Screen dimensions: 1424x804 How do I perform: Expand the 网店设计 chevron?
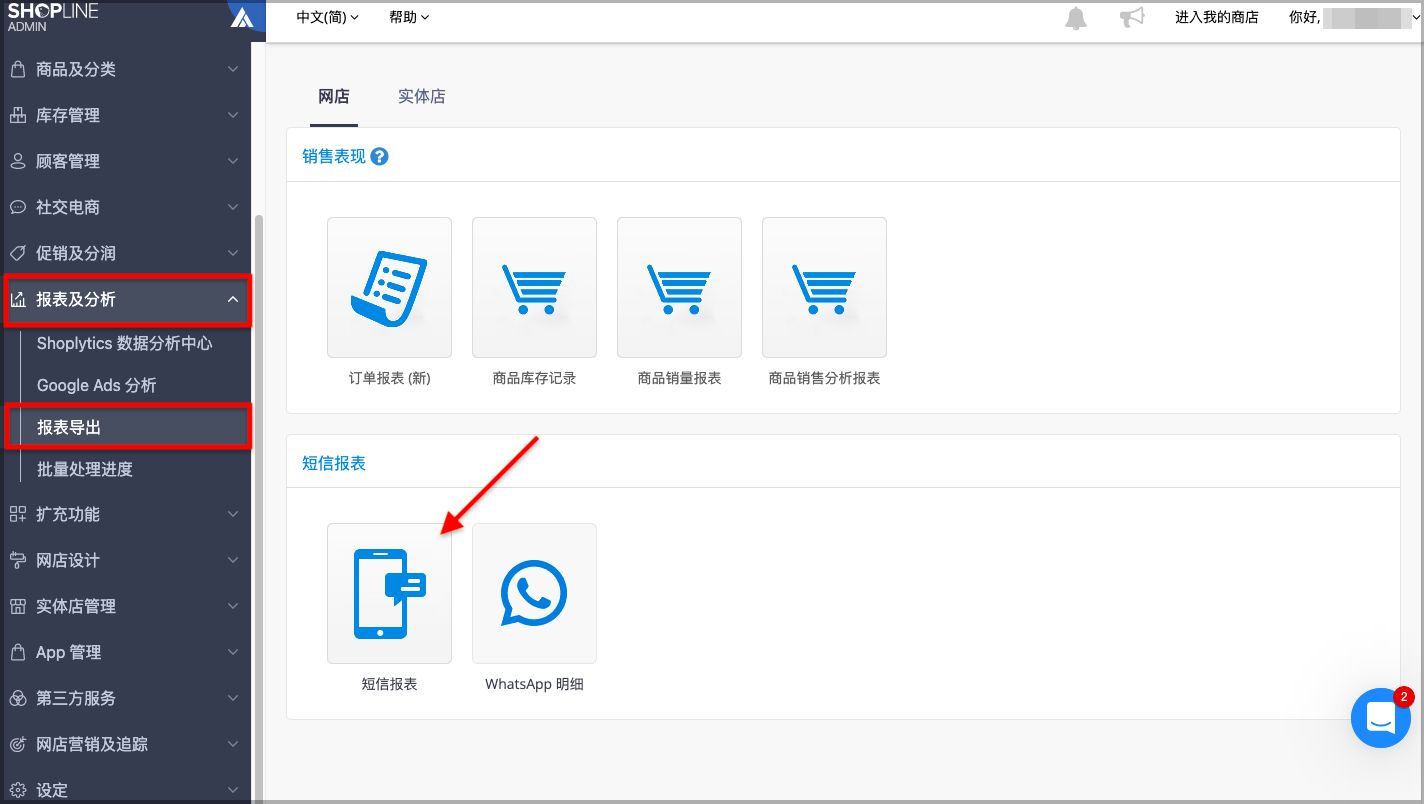233,560
